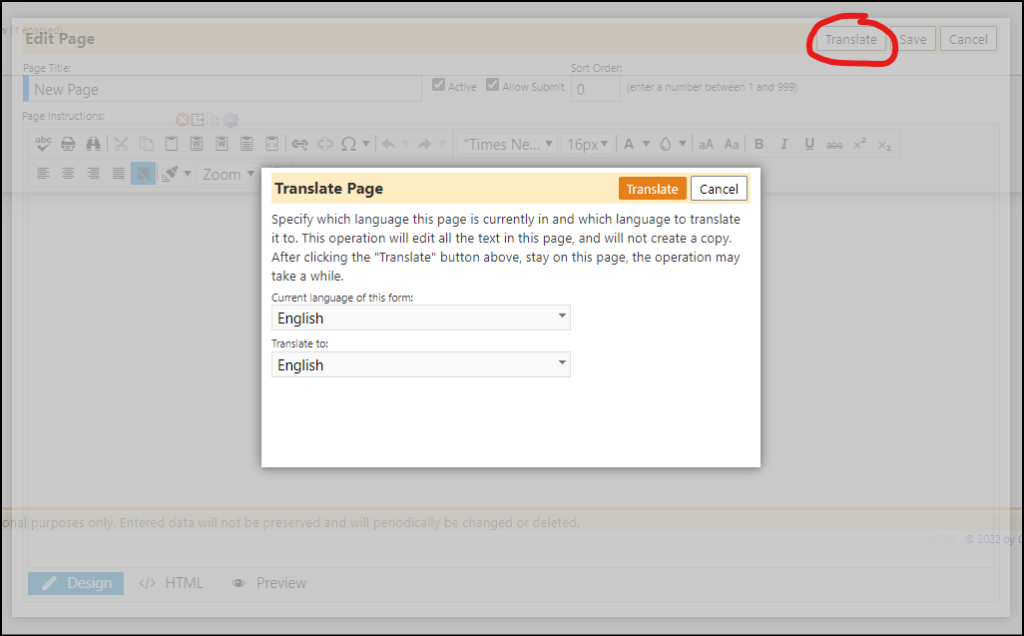Screen dimensions: 1024x636
Task: Open the Zoom dropdown in toolbar
Action: click(x=227, y=174)
